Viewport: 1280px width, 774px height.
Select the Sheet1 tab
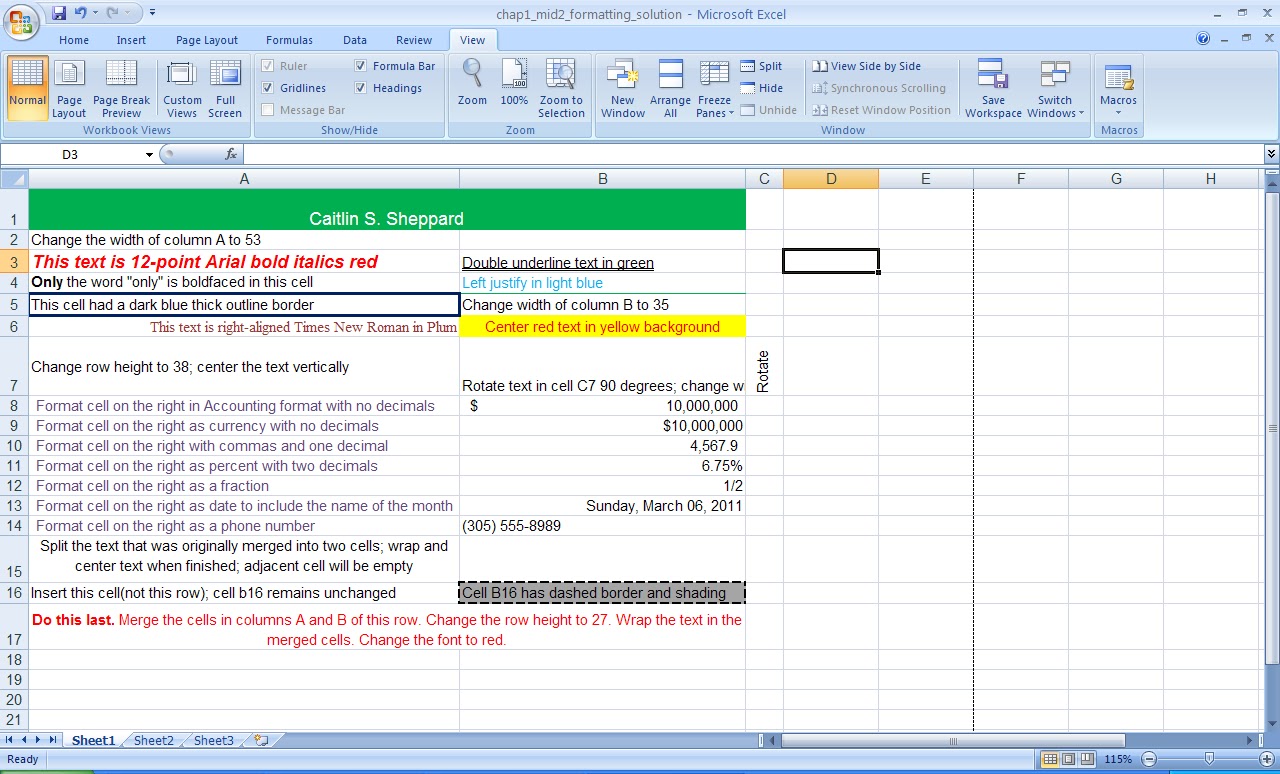point(93,741)
